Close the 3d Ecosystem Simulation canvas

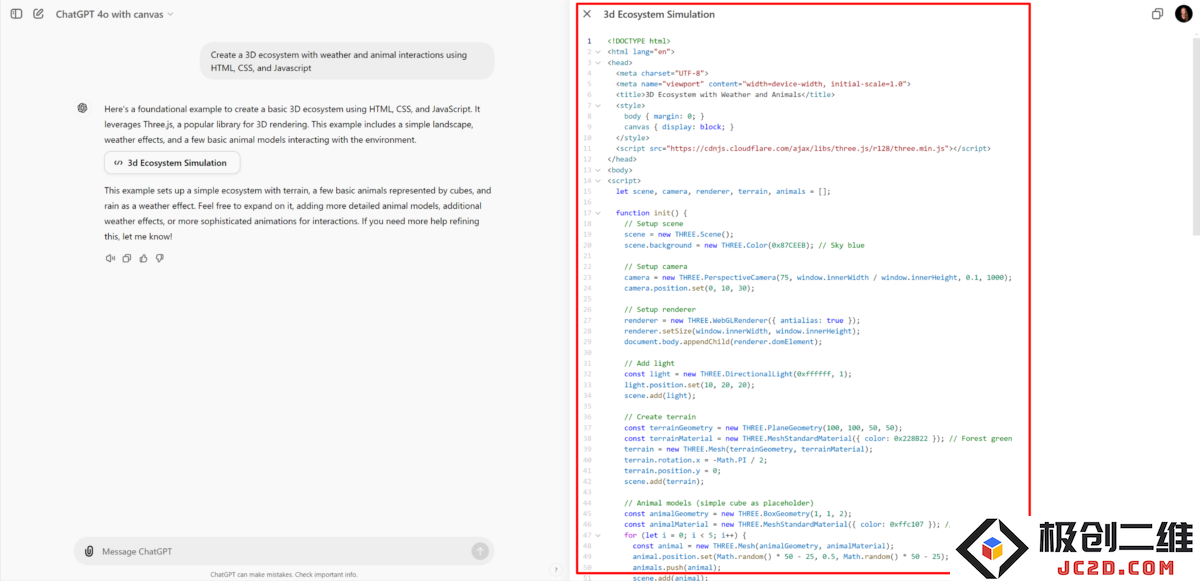[587, 14]
